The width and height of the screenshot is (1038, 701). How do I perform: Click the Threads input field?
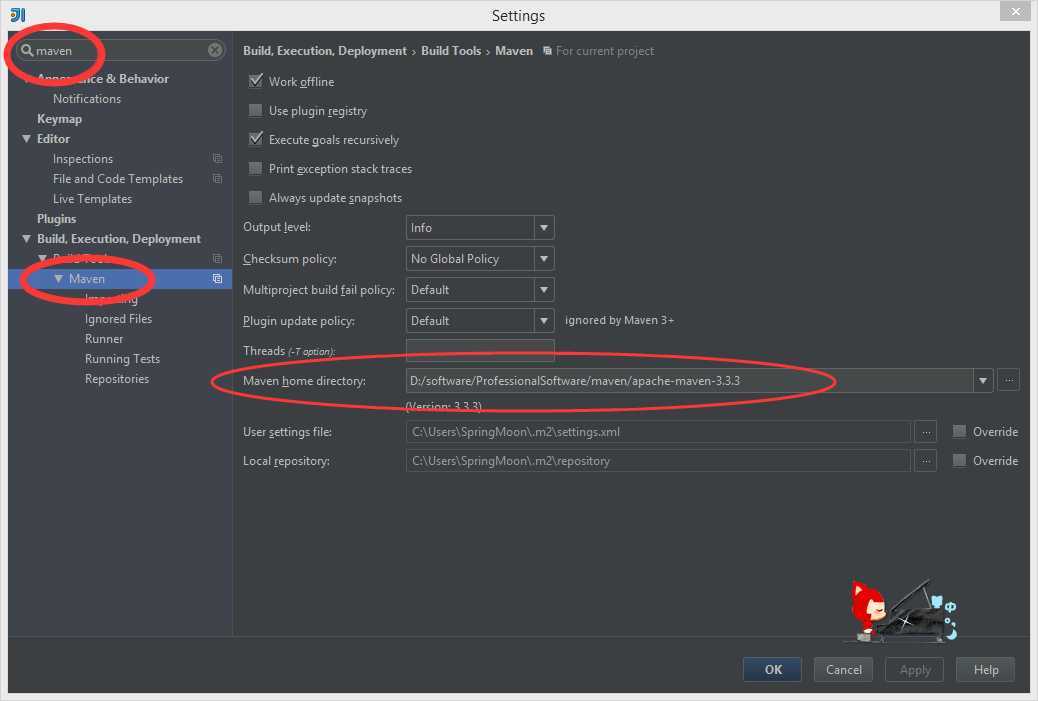[x=480, y=350]
